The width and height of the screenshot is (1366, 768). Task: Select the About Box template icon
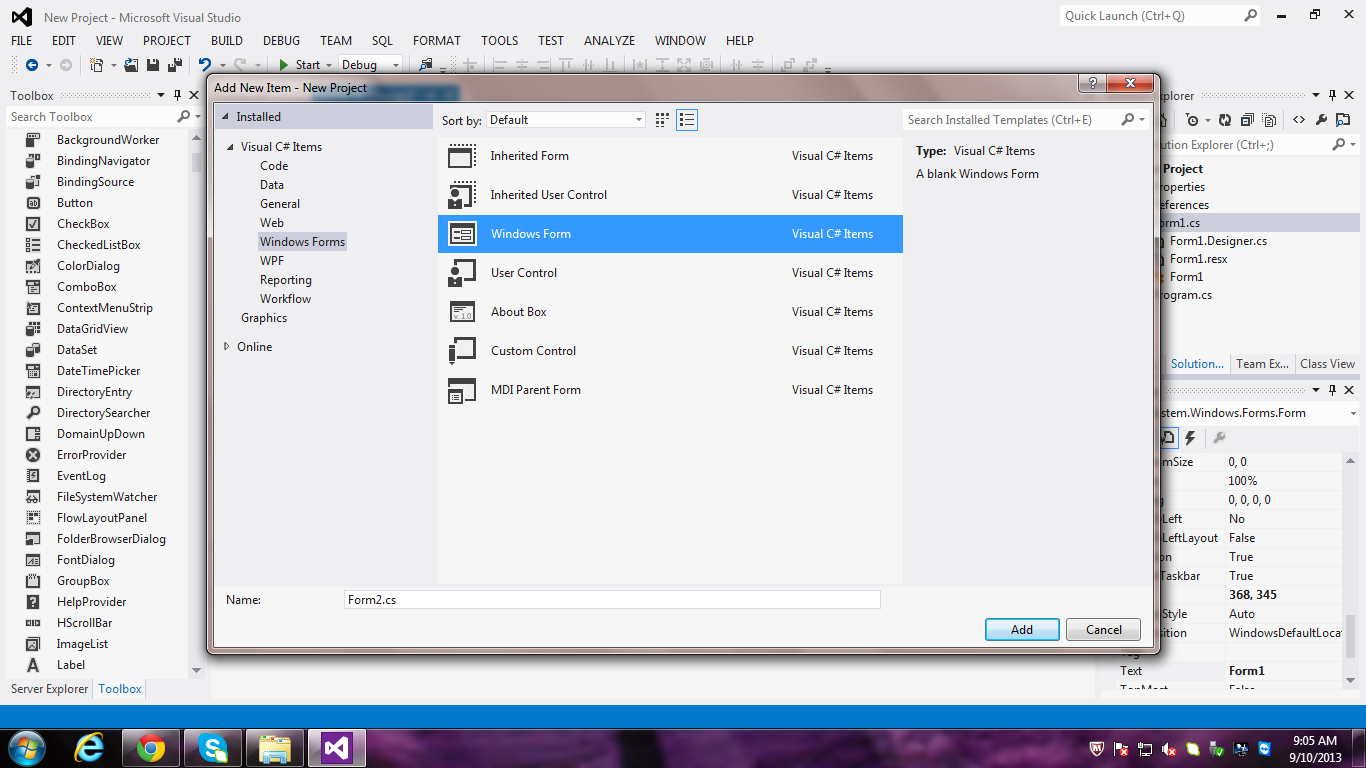tap(462, 312)
